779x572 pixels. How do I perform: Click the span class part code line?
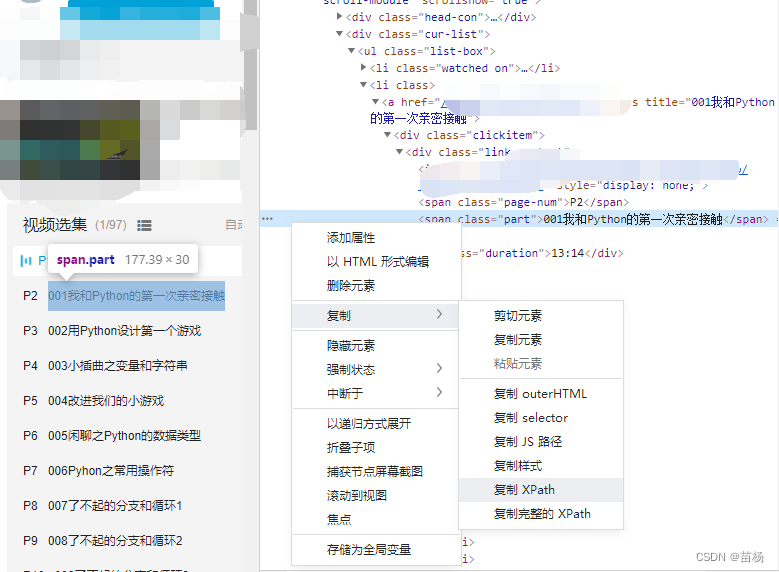pos(594,219)
